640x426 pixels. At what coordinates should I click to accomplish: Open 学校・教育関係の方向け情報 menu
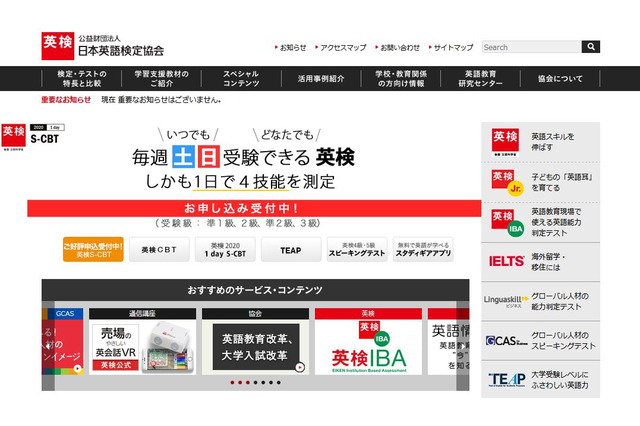click(x=401, y=78)
